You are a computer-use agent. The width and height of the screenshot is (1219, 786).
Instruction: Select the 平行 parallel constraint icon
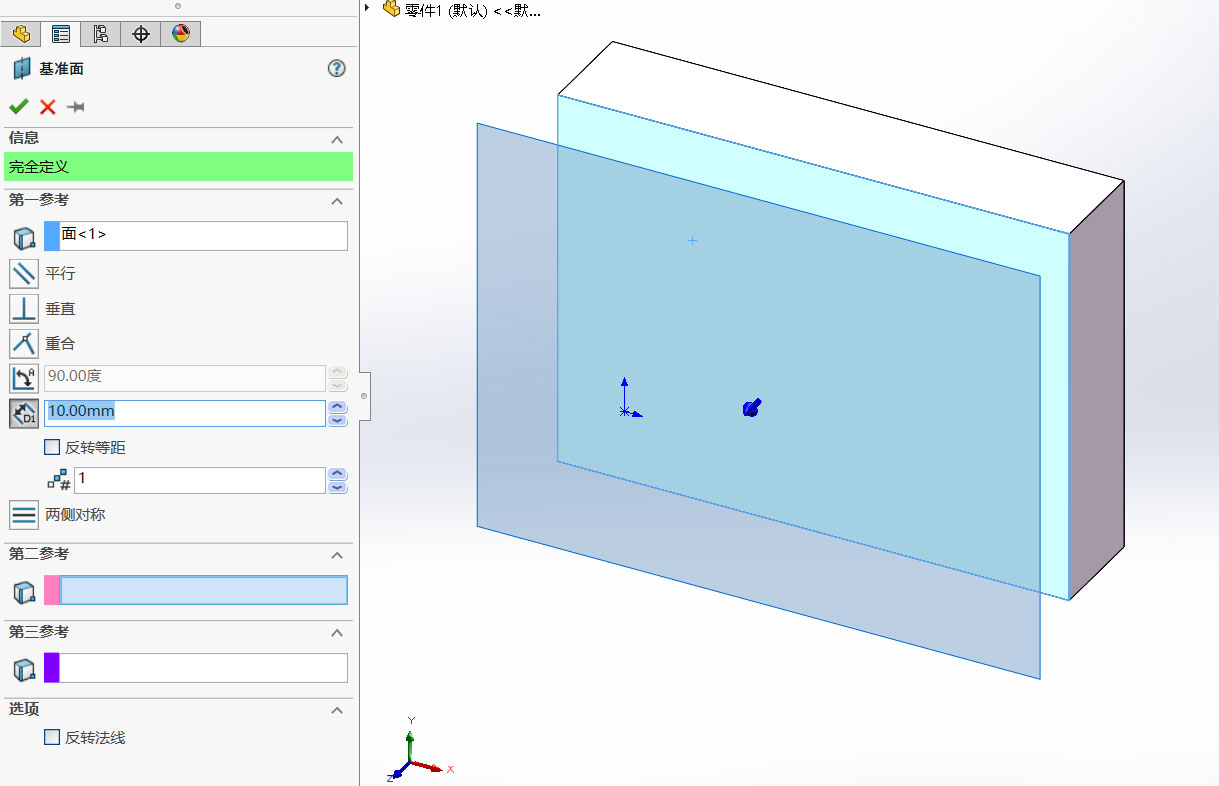point(24,273)
